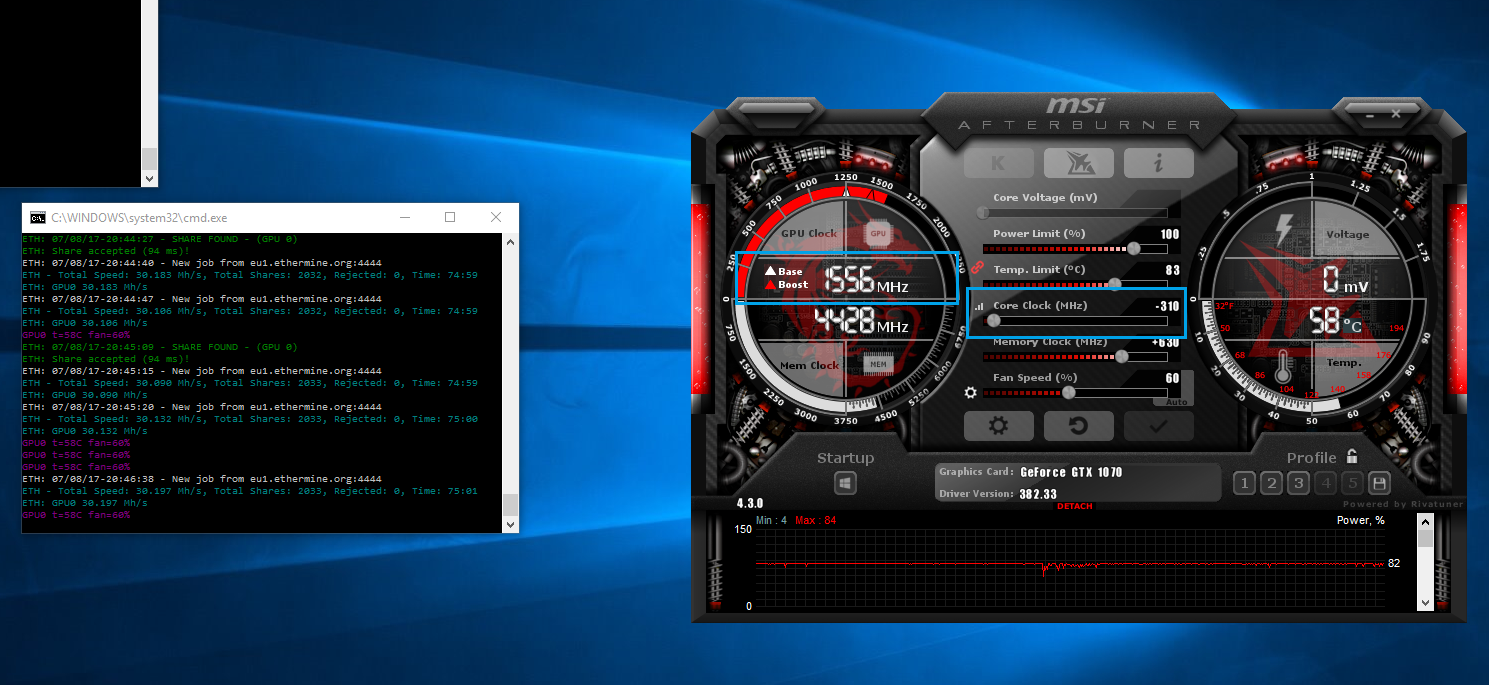
Task: Click the 58 °C temperature readout
Action: pos(1335,320)
